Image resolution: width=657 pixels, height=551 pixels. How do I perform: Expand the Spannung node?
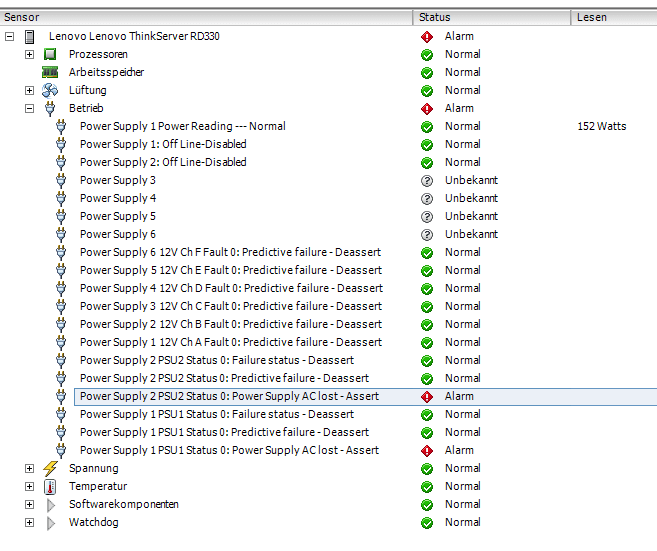pos(29,468)
